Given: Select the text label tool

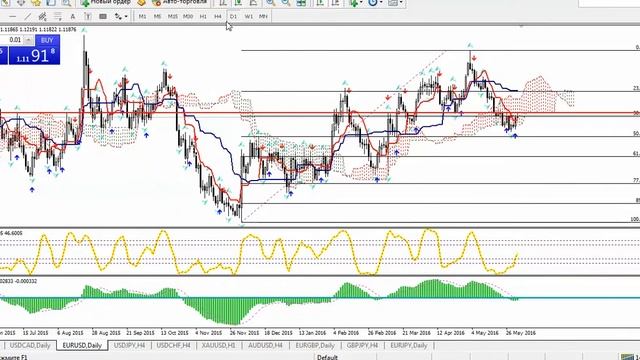Looking at the screenshot, I should [x=87, y=16].
